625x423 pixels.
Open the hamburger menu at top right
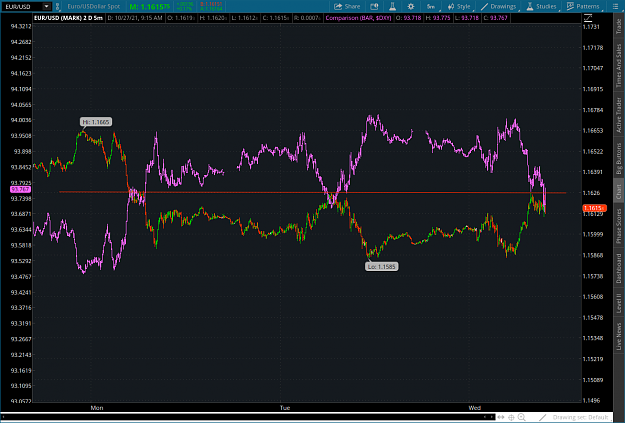point(615,6)
